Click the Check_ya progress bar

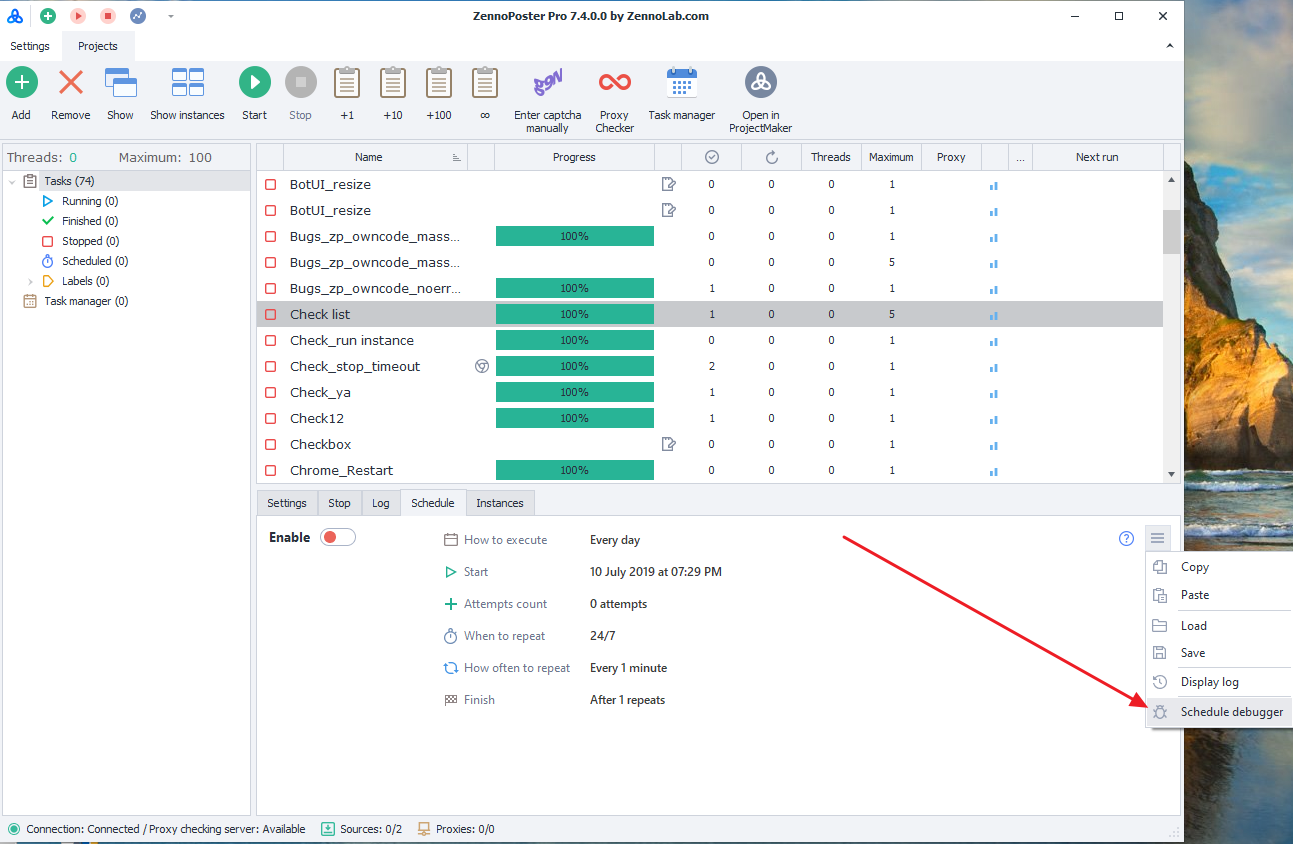click(x=574, y=393)
